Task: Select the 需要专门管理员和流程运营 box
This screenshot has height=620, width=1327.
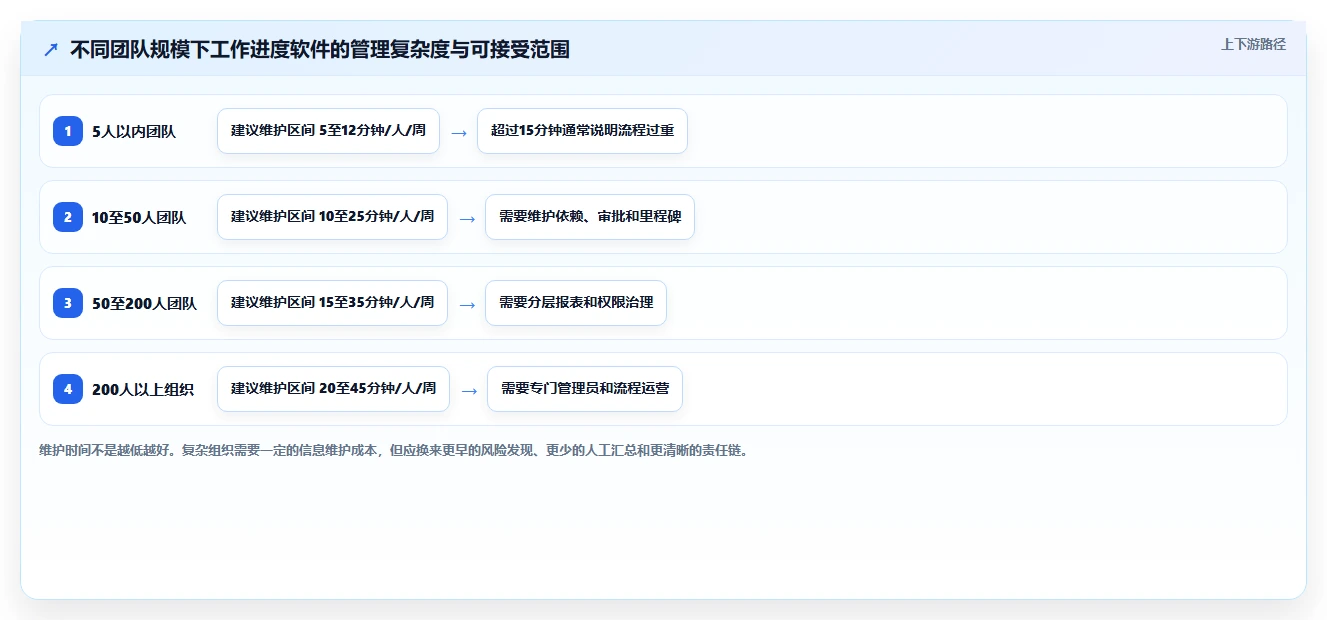Action: [x=585, y=389]
